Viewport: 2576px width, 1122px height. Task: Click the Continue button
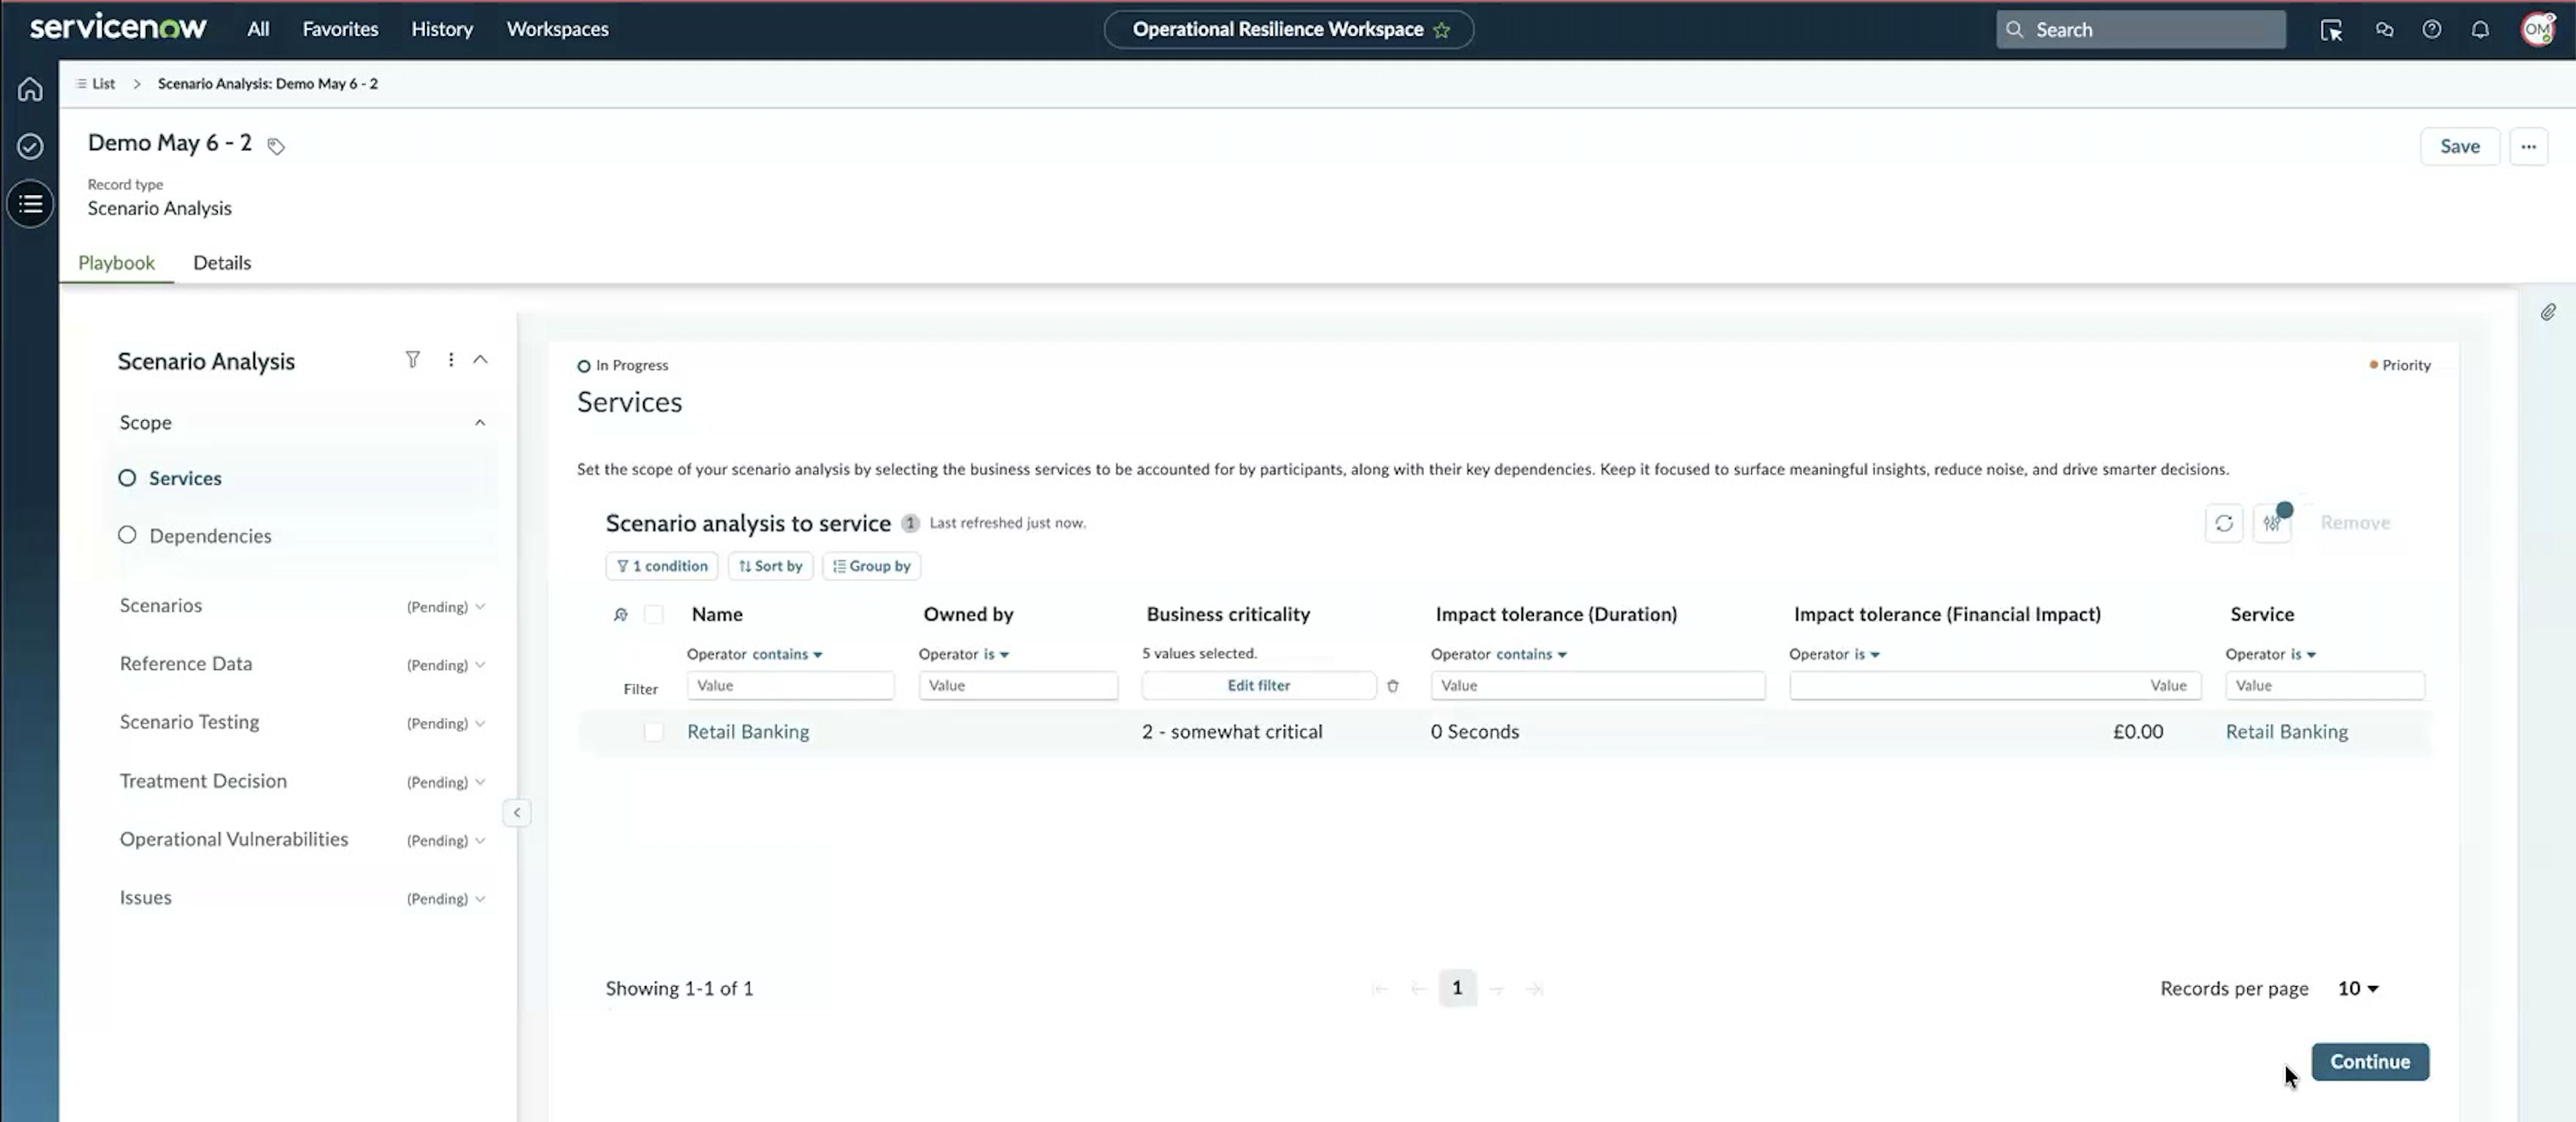(x=2369, y=1062)
